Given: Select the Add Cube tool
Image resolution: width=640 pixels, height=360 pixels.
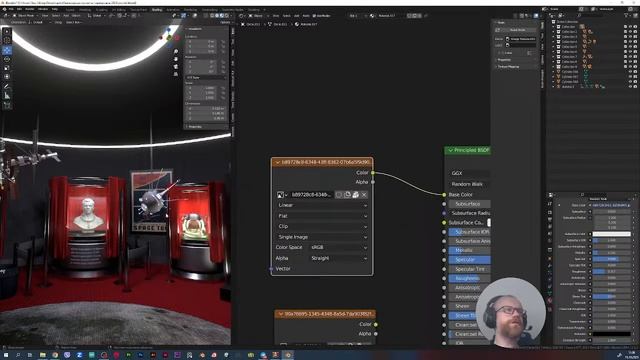Looking at the screenshot, I should click(x=7, y=105).
